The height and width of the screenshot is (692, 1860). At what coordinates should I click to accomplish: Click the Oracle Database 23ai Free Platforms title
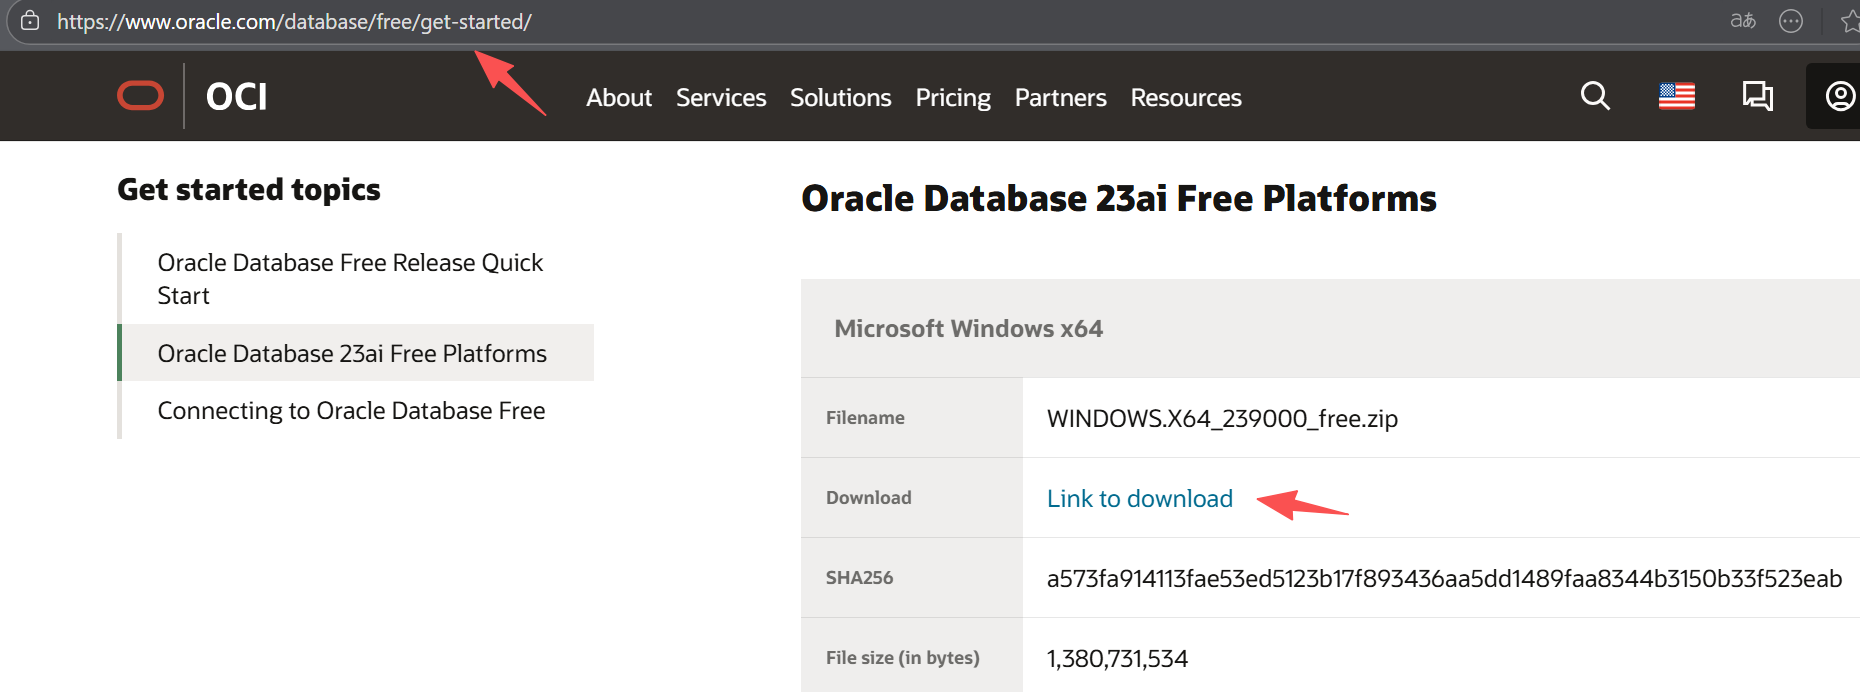point(1119,199)
